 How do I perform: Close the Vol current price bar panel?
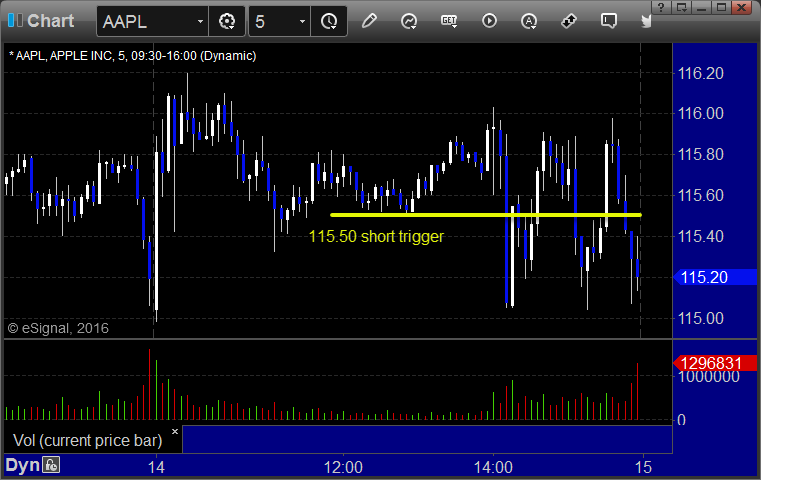pos(175,431)
